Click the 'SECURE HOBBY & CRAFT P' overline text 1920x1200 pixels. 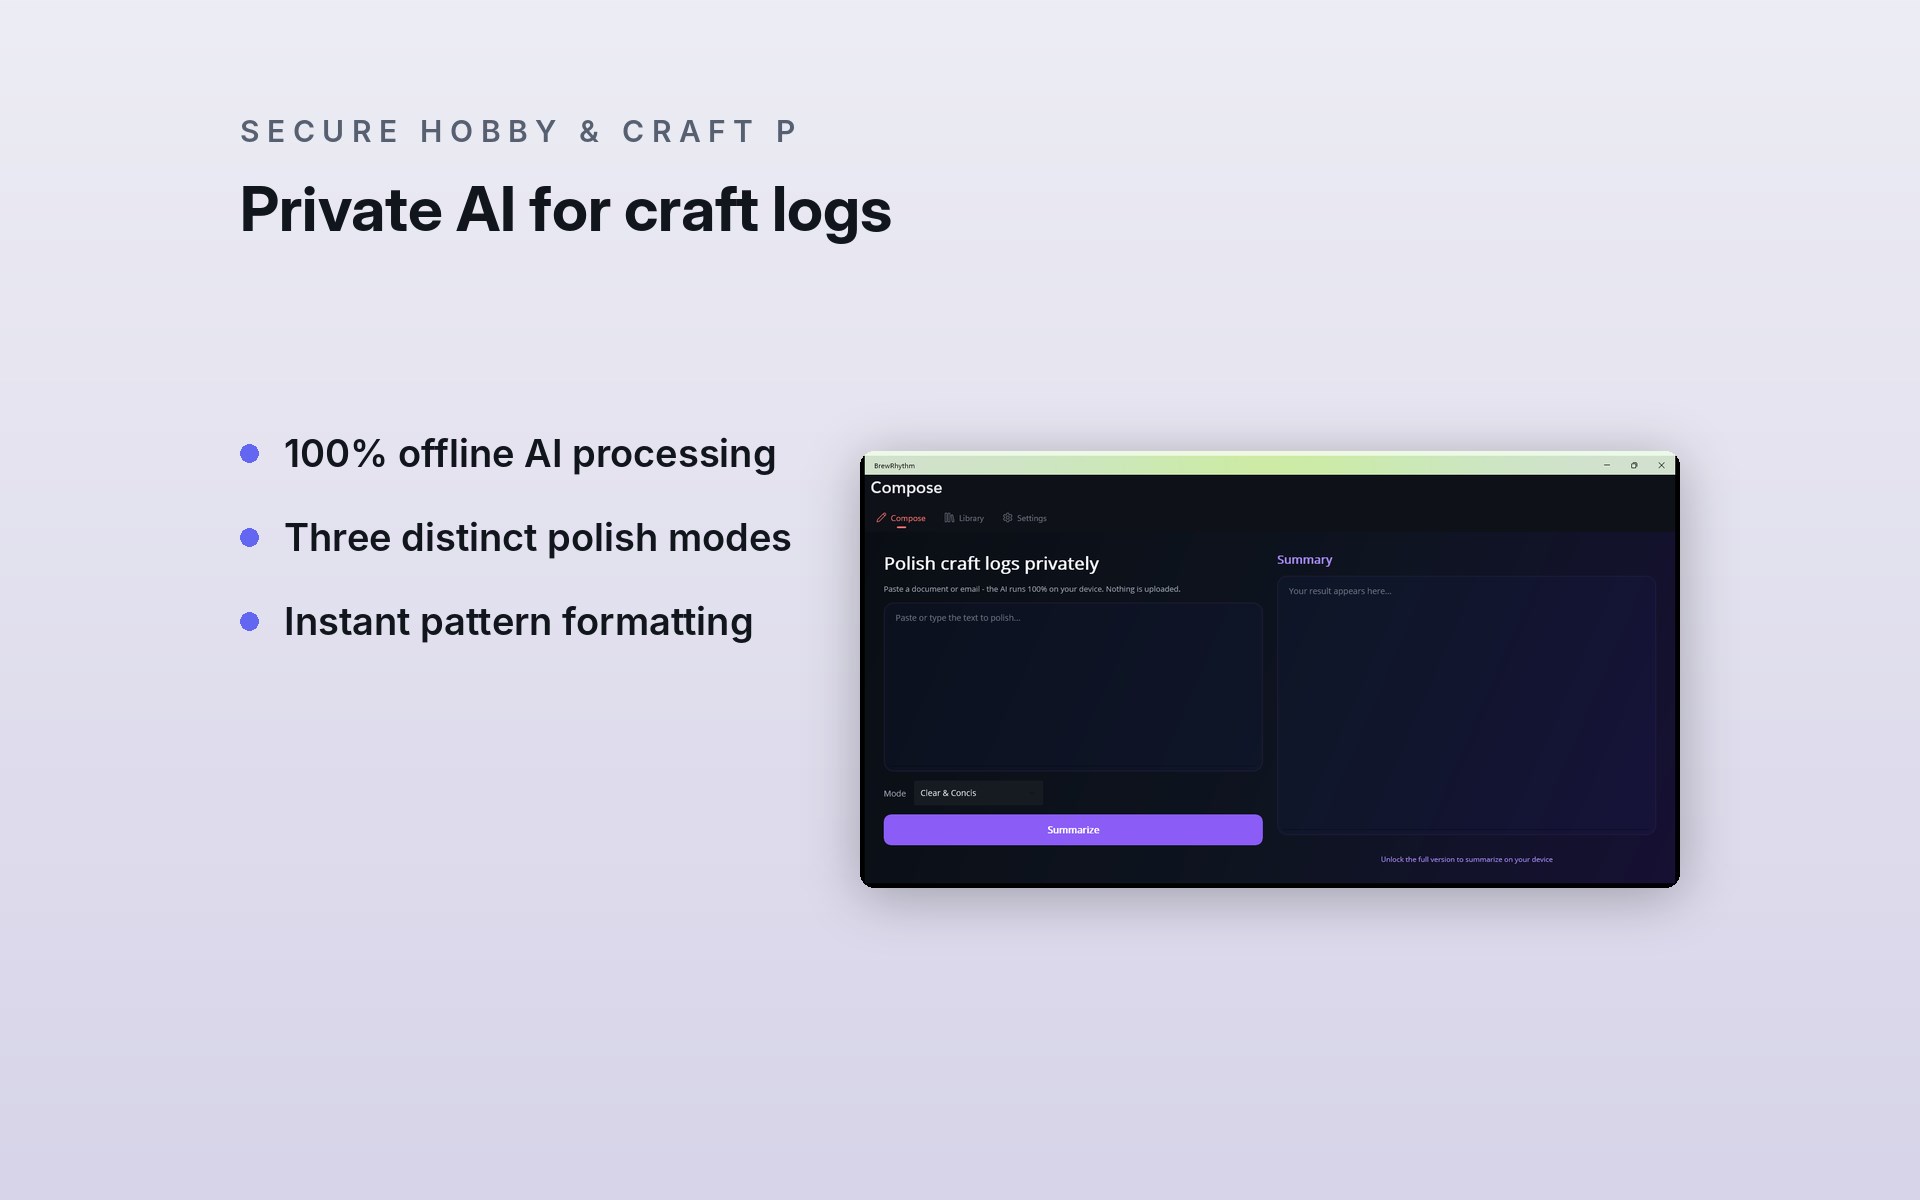518,131
